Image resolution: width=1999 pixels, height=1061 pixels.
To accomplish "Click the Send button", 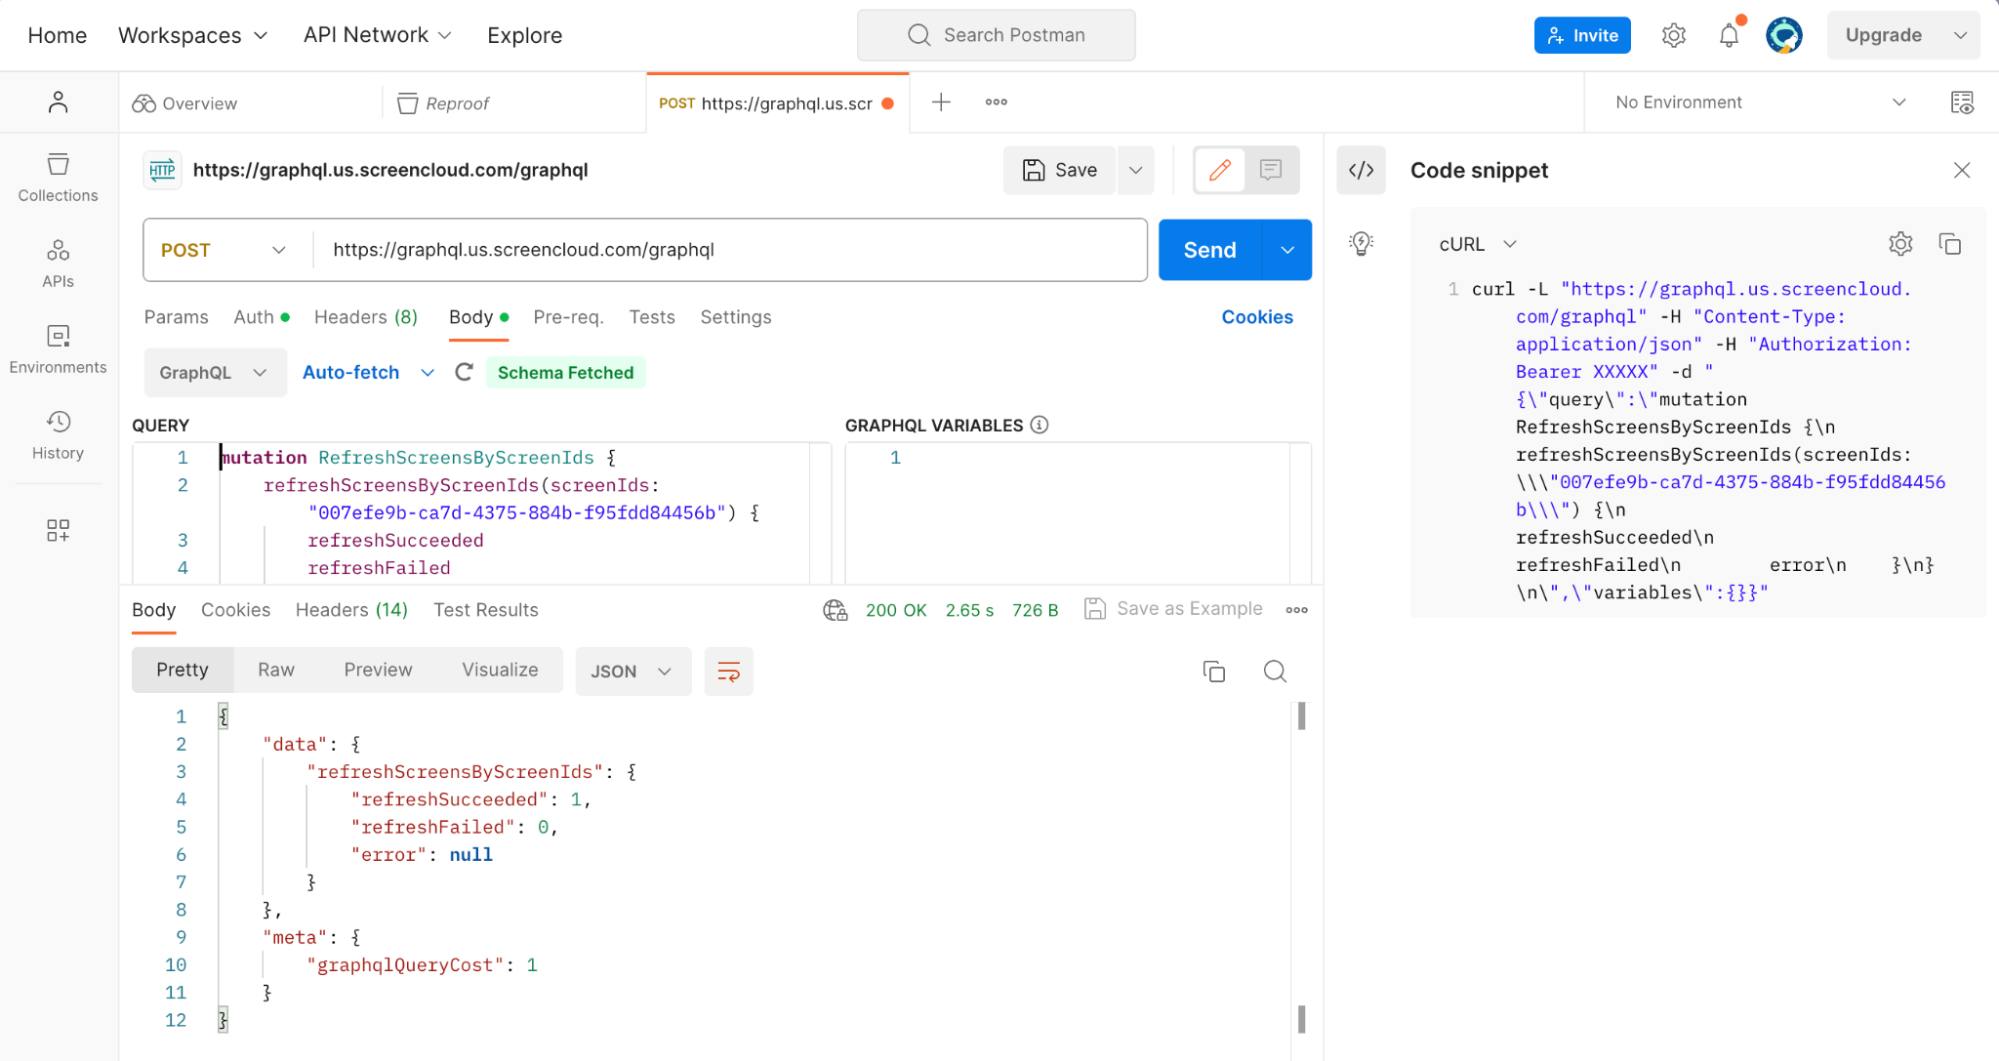I will click(1210, 250).
